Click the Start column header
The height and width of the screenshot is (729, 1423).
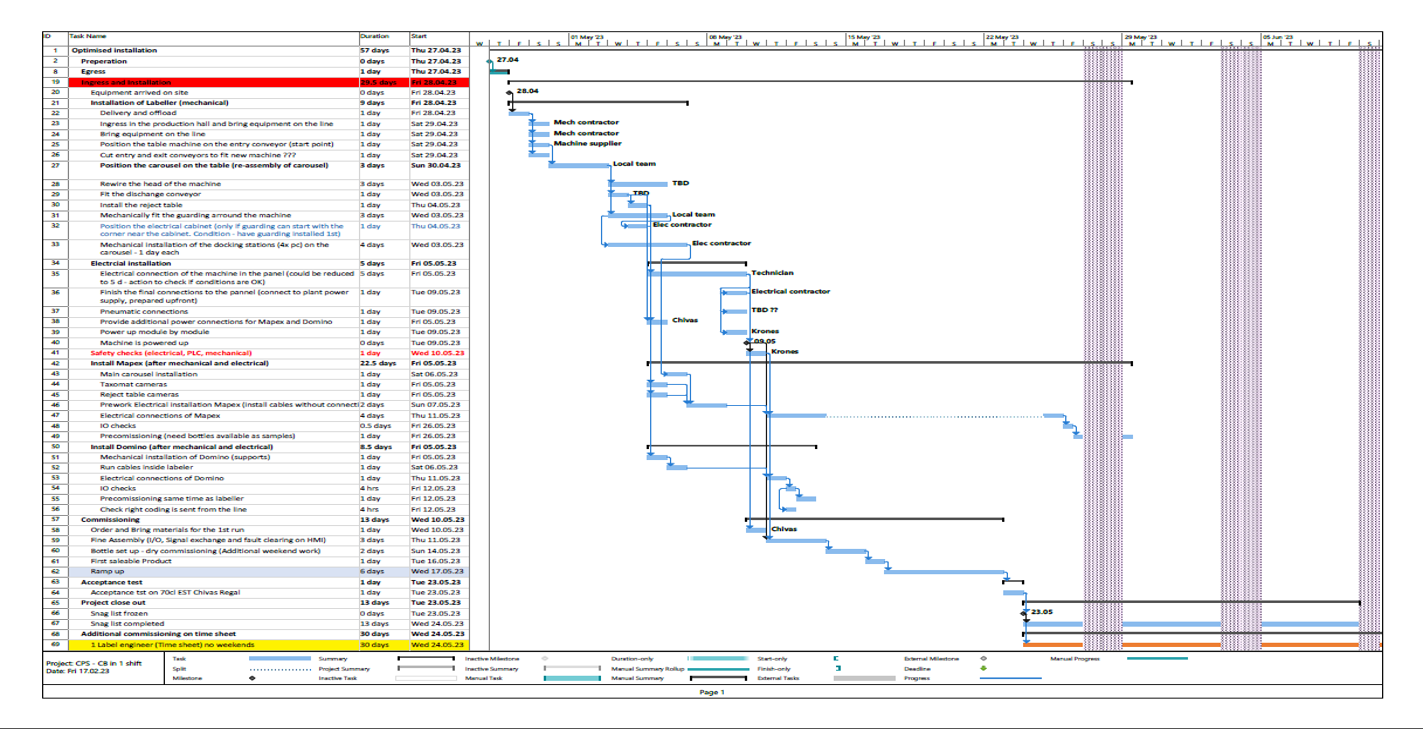[418, 36]
